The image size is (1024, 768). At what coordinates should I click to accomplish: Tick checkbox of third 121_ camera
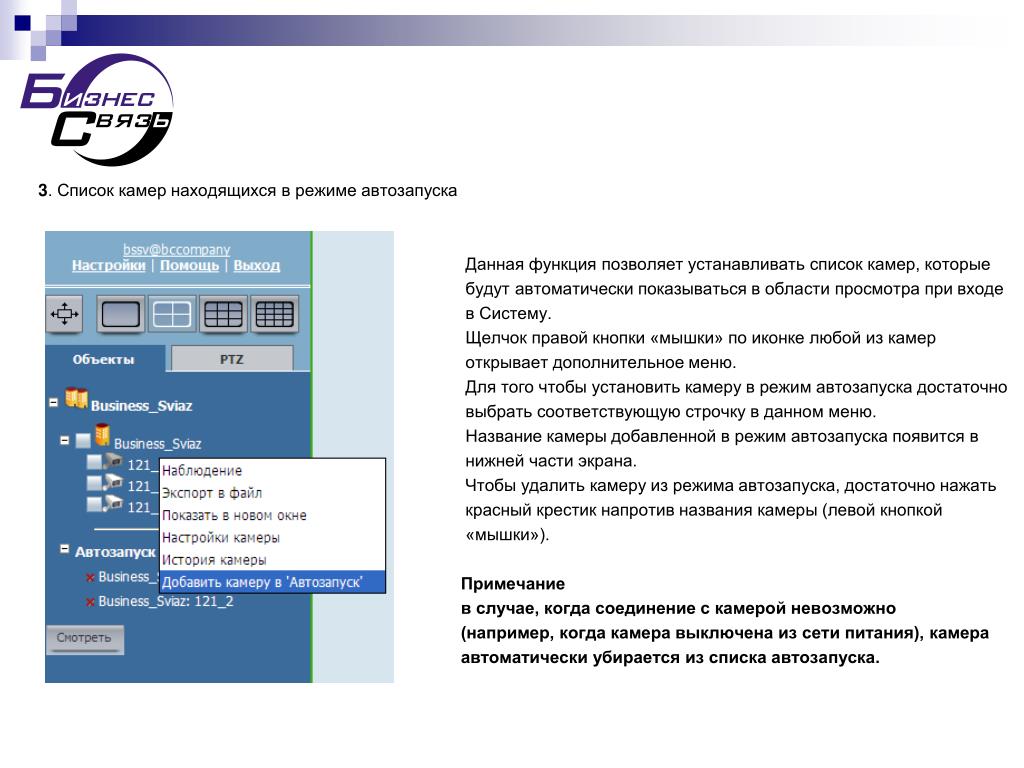(x=95, y=504)
